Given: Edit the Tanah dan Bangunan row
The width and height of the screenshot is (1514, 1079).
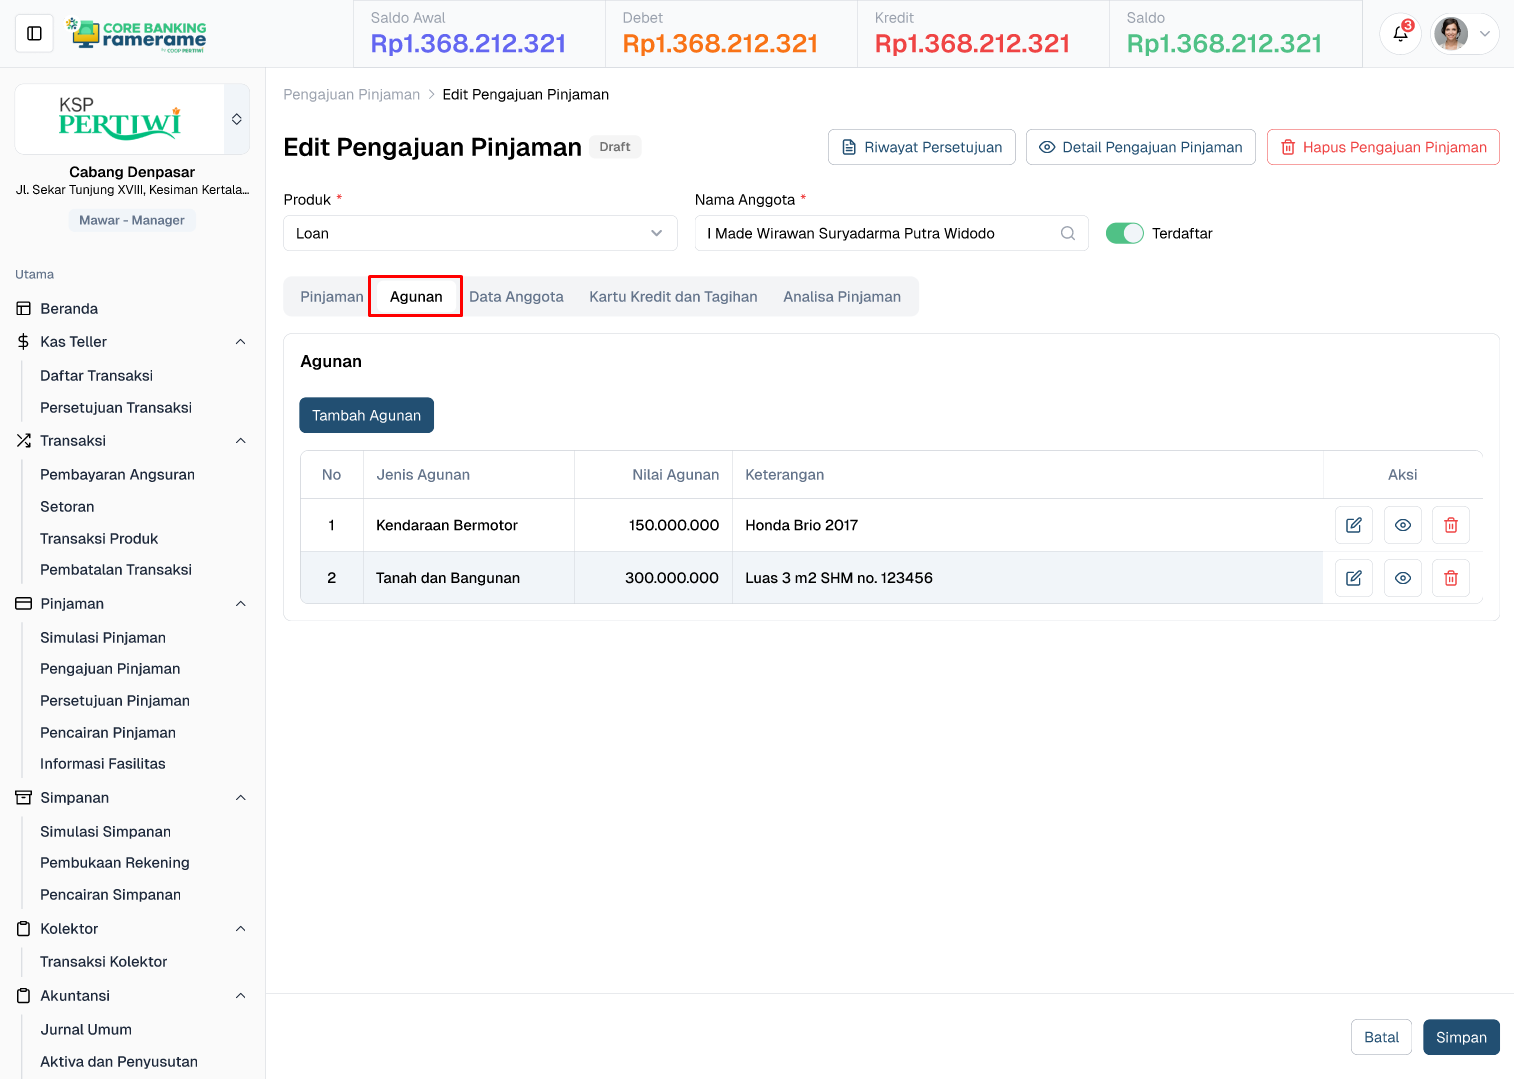Looking at the screenshot, I should [1353, 578].
